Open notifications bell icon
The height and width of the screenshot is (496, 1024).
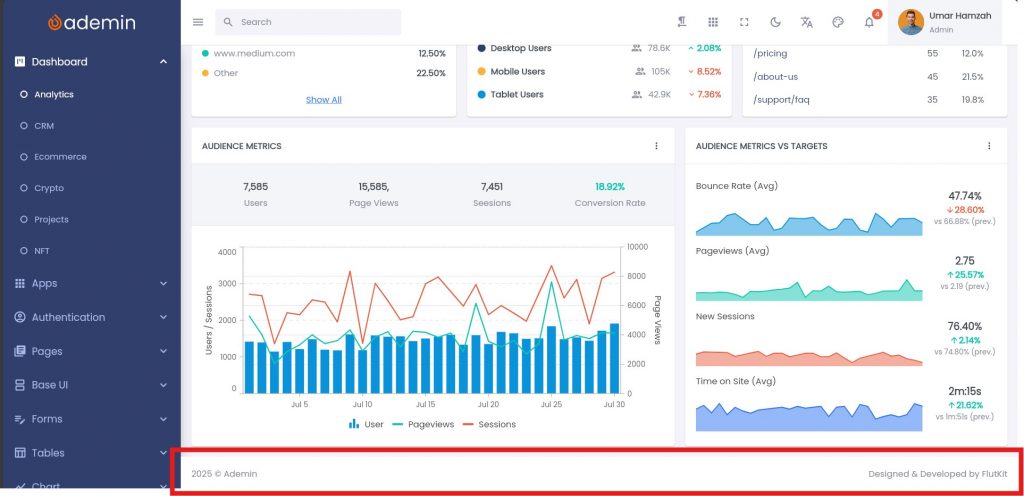click(869, 22)
